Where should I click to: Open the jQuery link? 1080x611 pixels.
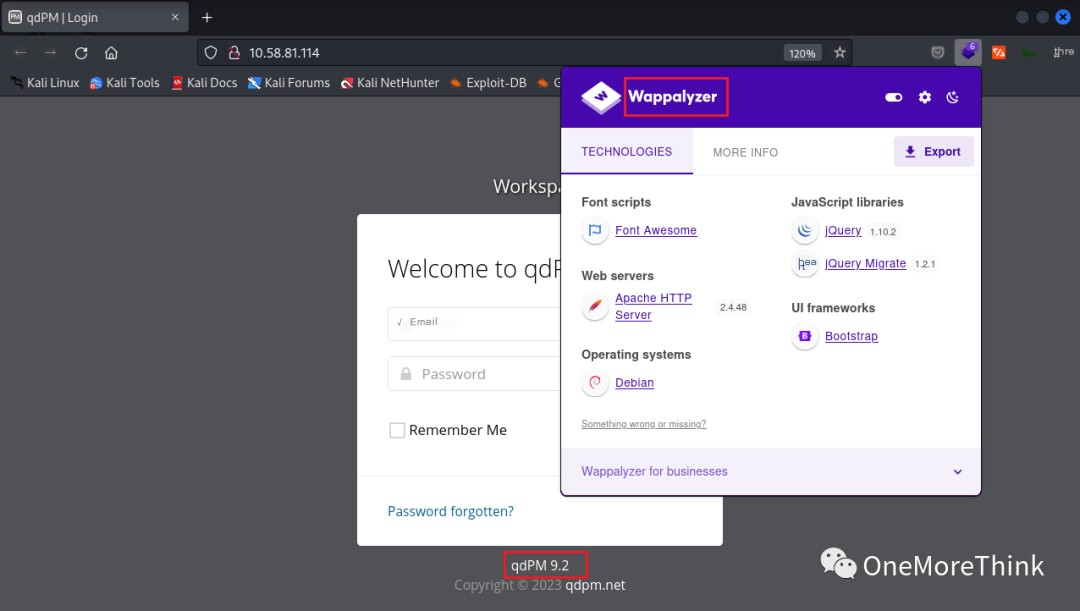click(x=843, y=230)
